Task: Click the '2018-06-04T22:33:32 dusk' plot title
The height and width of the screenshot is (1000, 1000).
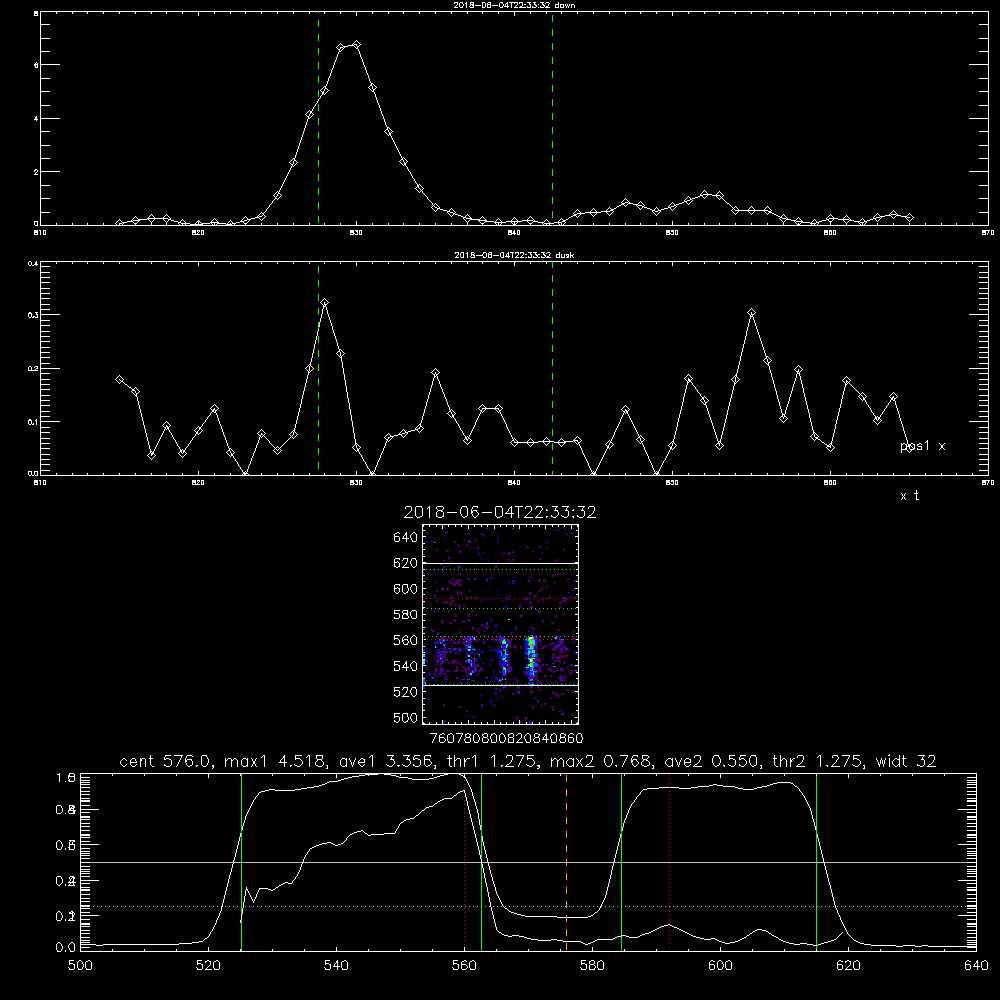Action: click(x=514, y=255)
